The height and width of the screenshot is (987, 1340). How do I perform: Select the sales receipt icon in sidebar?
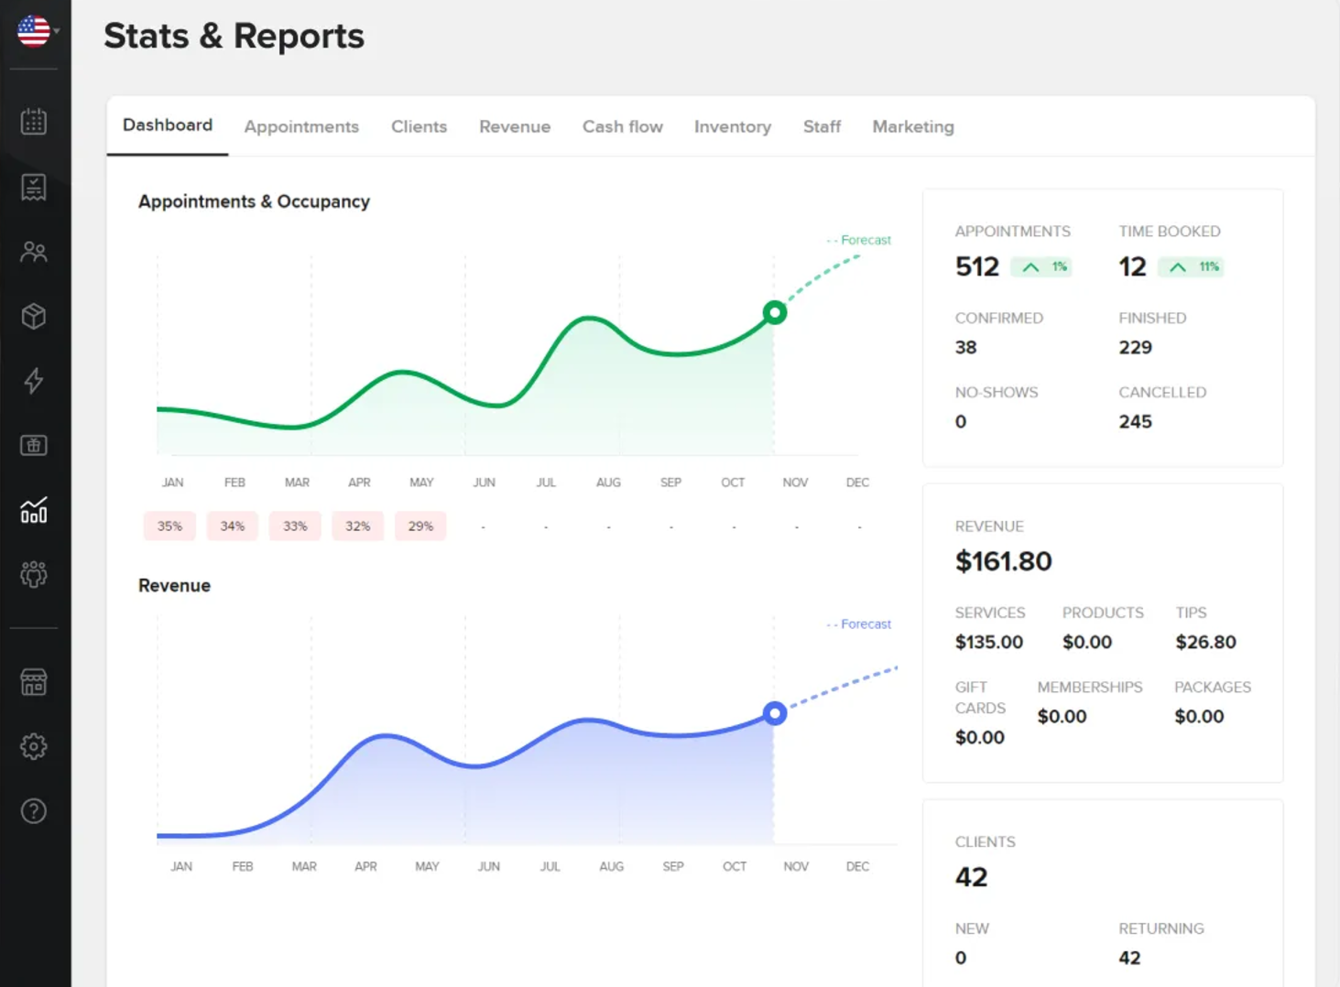click(x=34, y=186)
